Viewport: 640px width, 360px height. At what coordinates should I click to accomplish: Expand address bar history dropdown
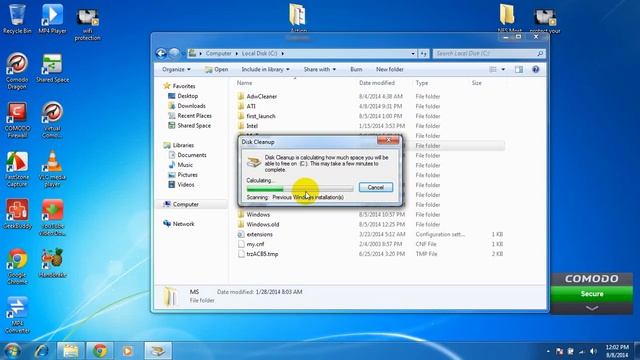(x=413, y=53)
